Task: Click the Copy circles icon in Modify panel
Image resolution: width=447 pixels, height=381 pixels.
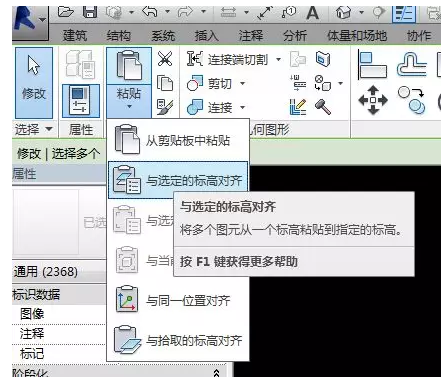Action: 412,100
